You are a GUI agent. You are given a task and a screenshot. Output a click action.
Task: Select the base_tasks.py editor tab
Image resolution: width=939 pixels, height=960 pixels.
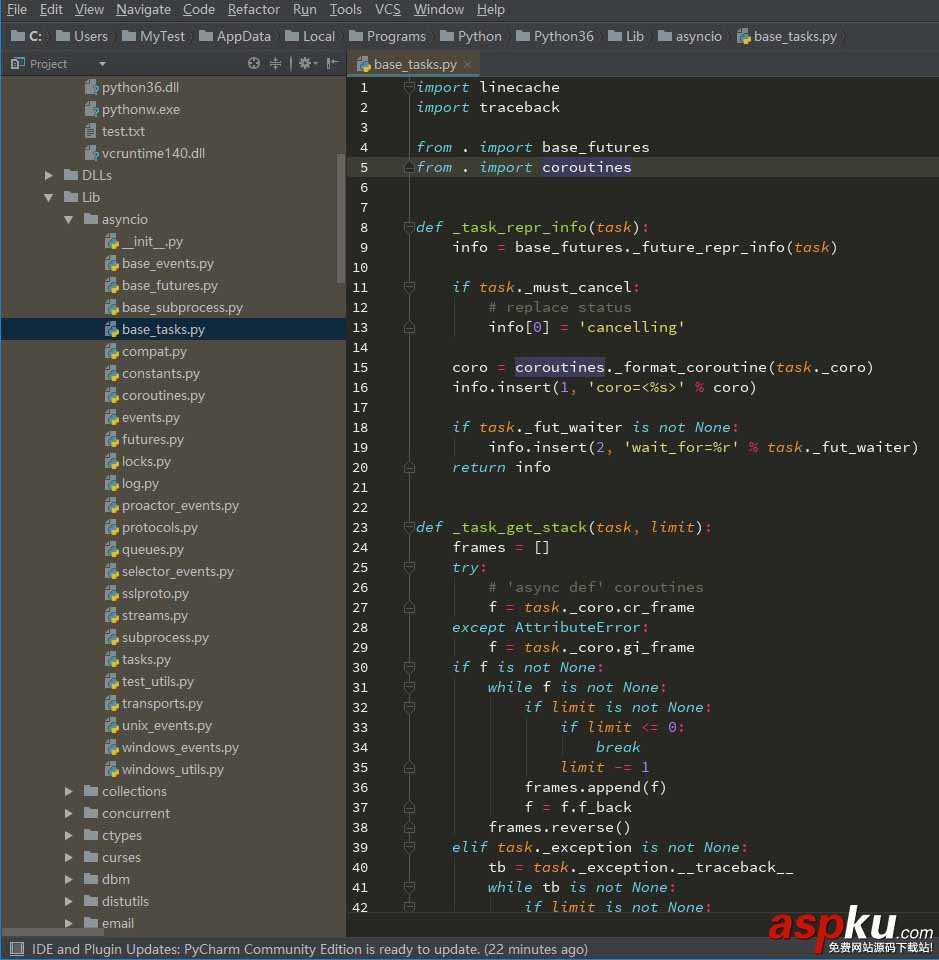point(414,64)
